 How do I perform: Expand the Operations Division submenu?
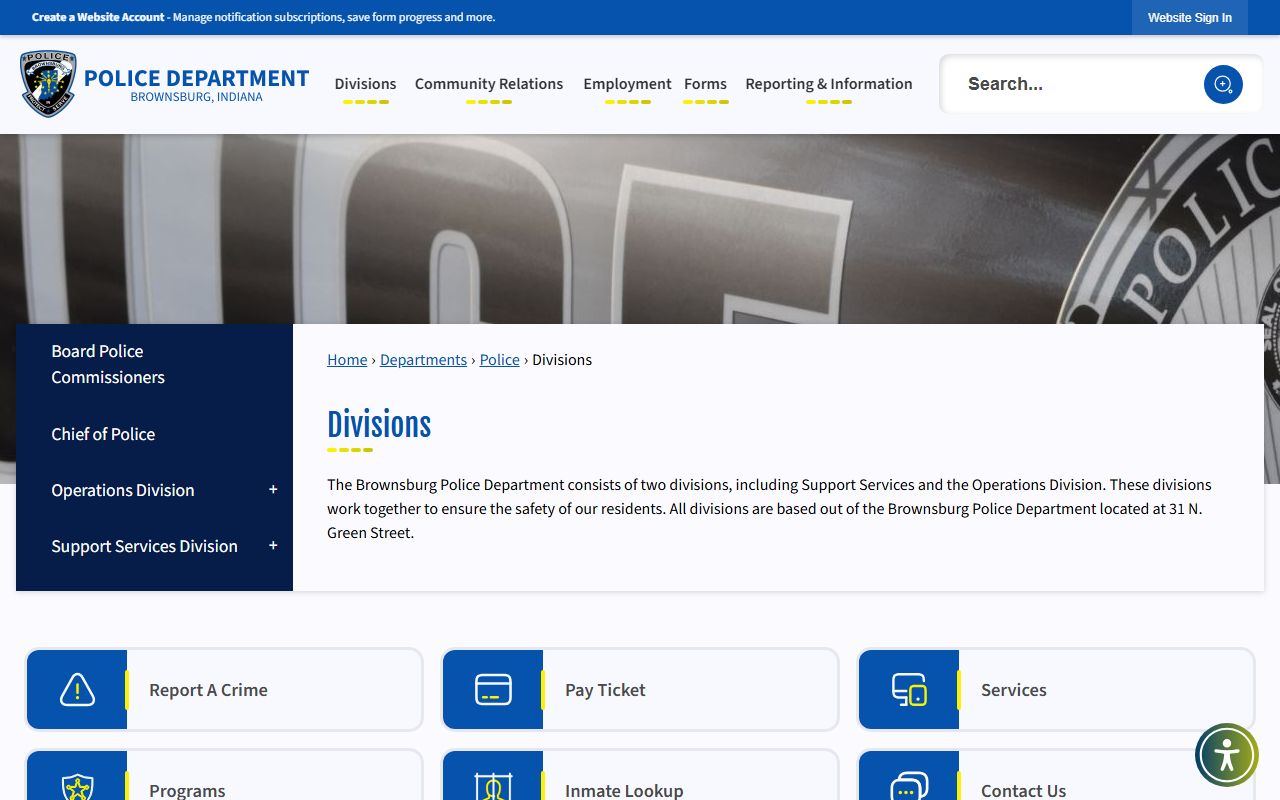pos(273,490)
